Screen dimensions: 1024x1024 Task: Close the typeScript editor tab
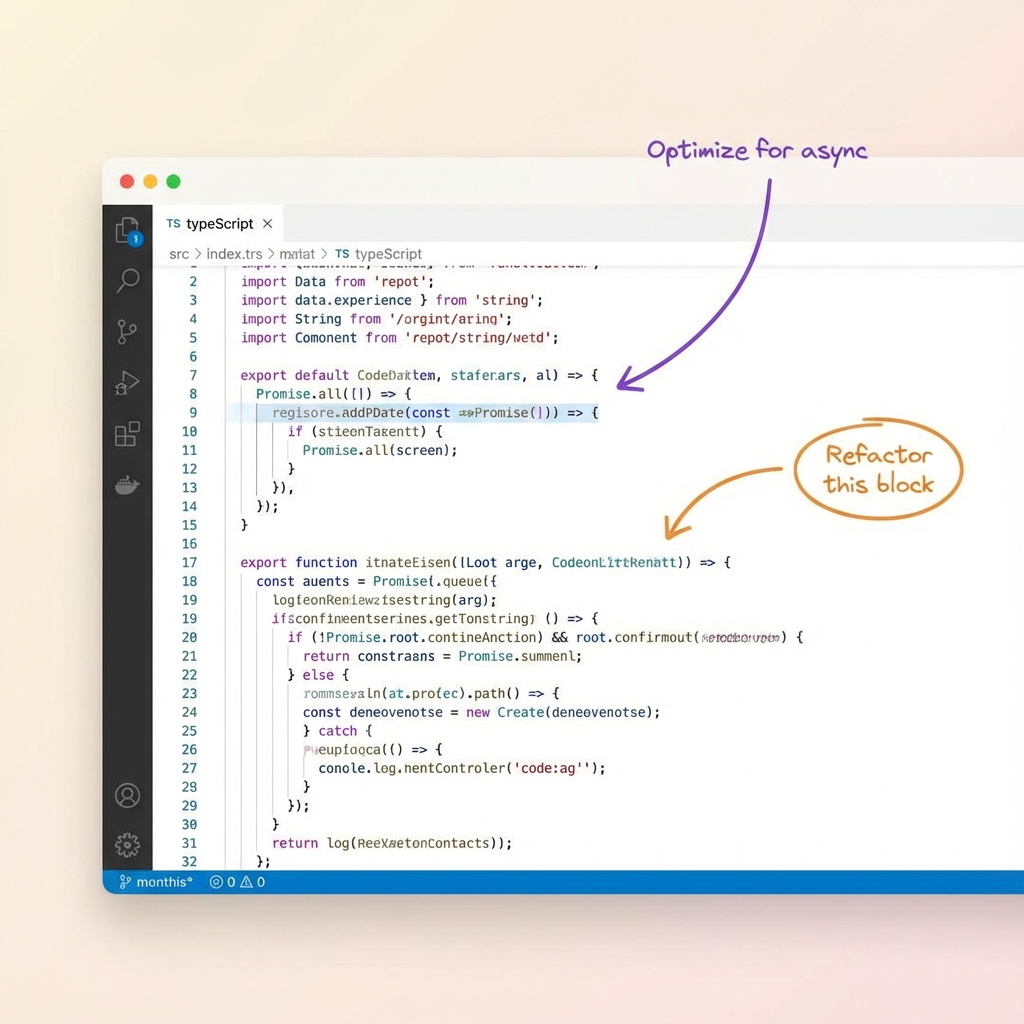[267, 224]
